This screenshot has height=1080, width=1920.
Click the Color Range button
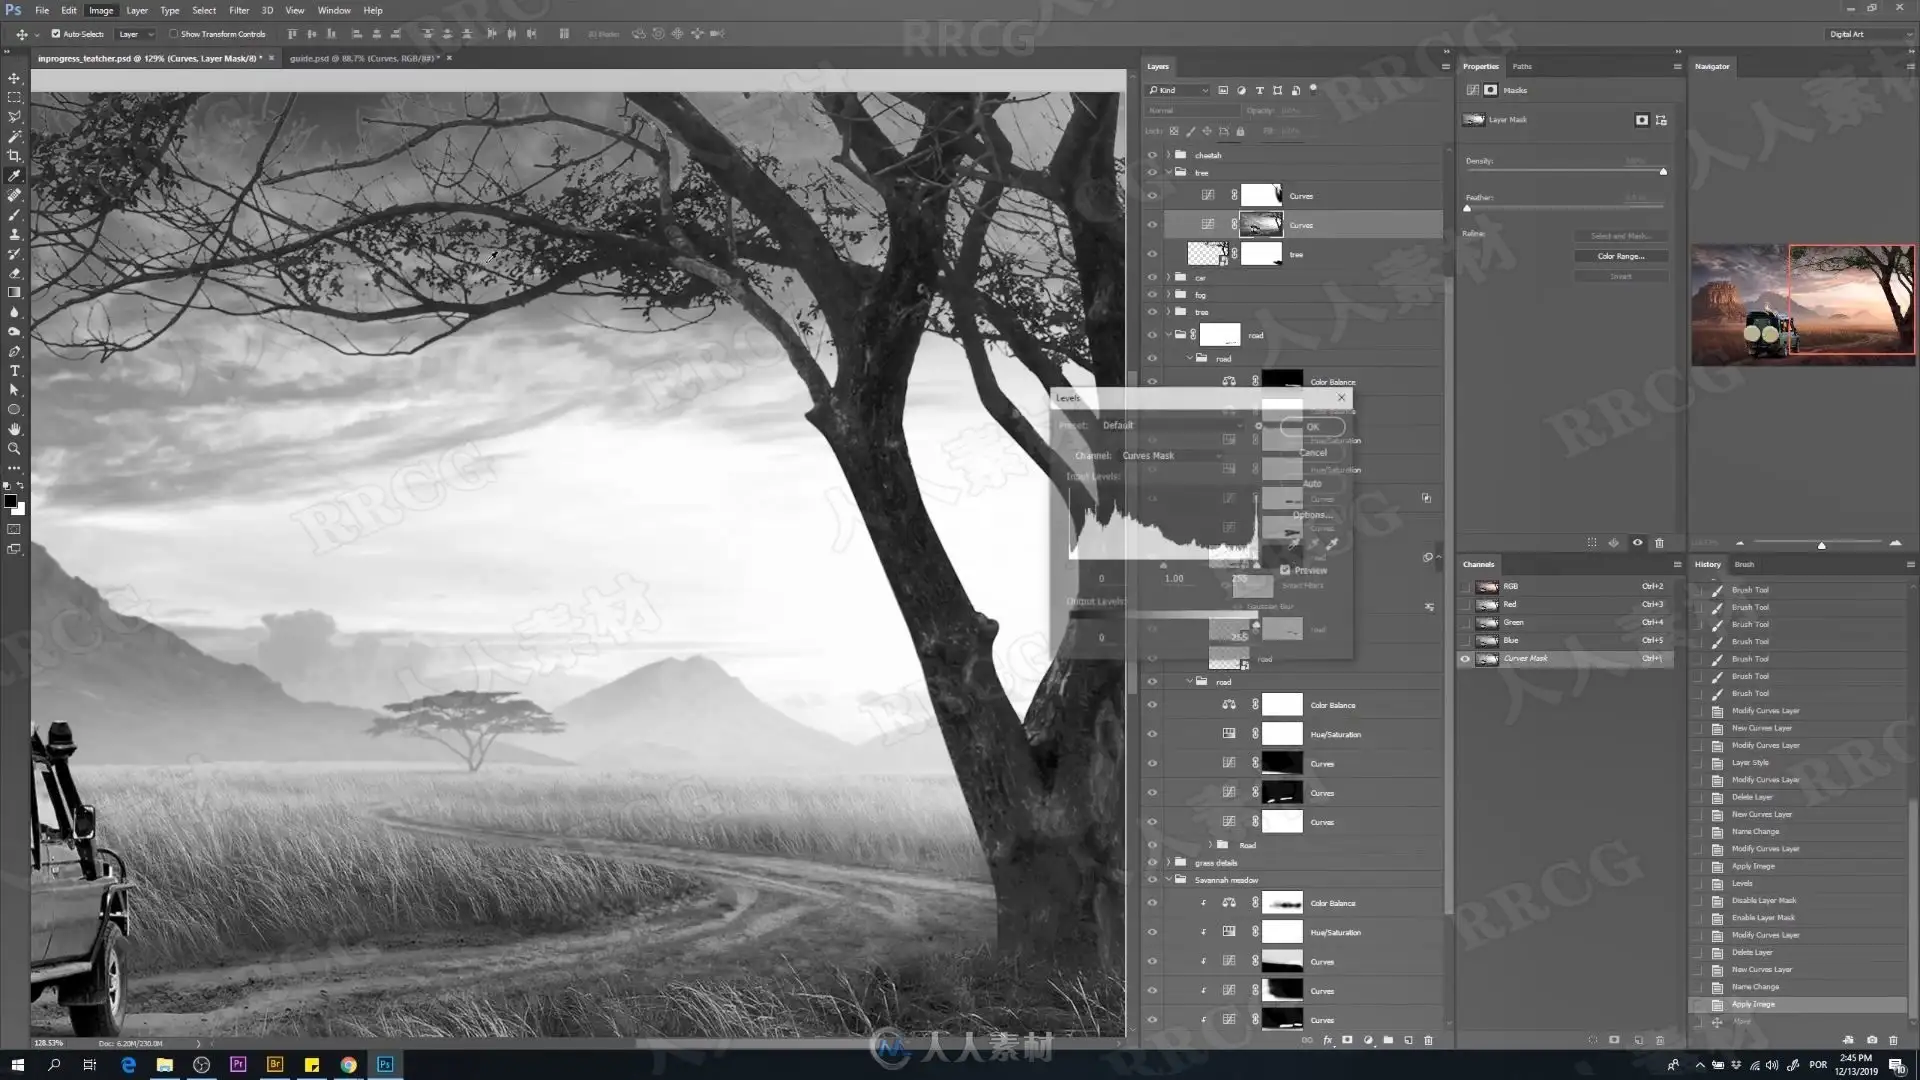(x=1620, y=256)
